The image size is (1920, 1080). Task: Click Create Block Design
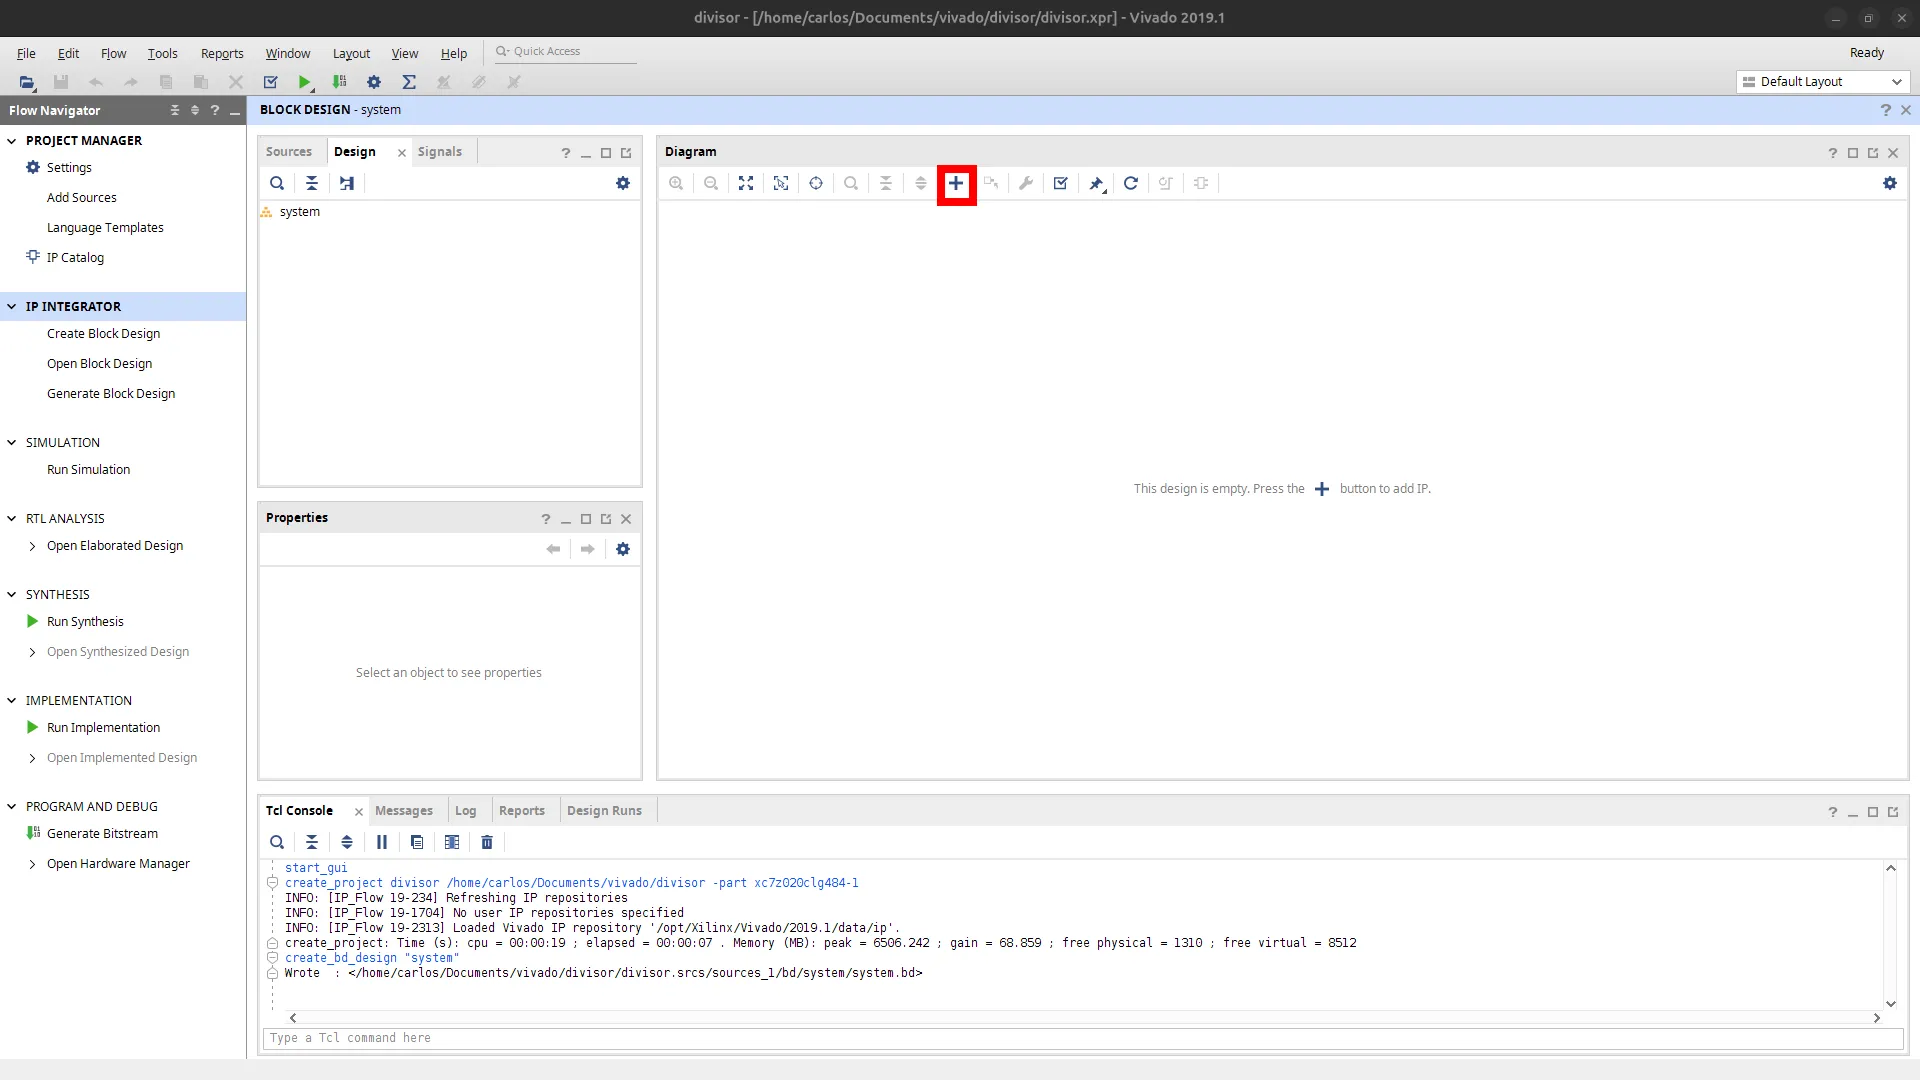(103, 334)
